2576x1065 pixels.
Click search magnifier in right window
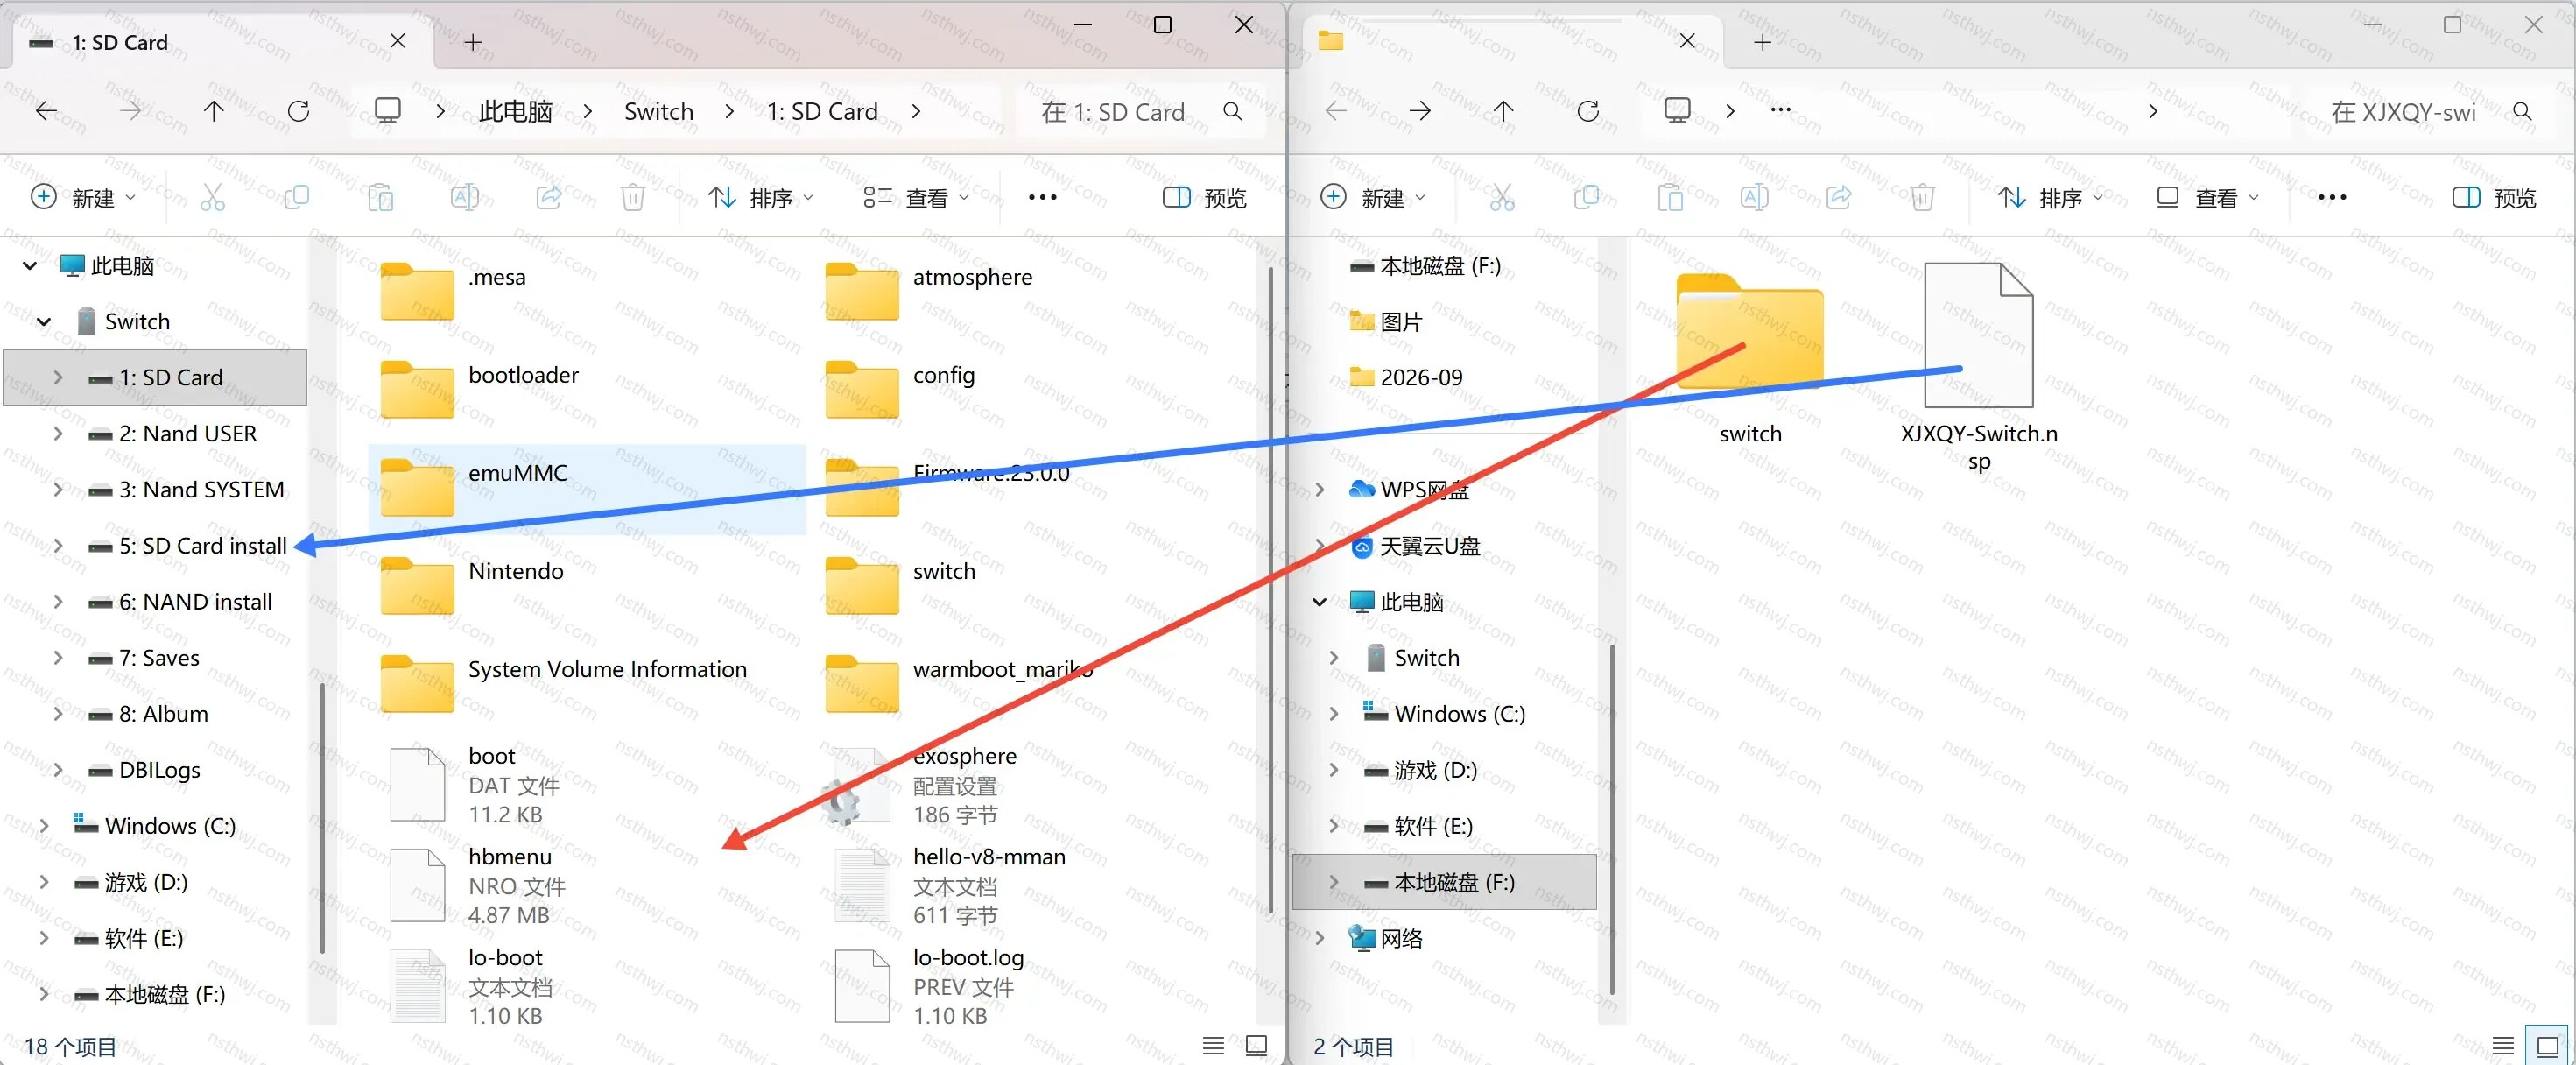[2522, 112]
